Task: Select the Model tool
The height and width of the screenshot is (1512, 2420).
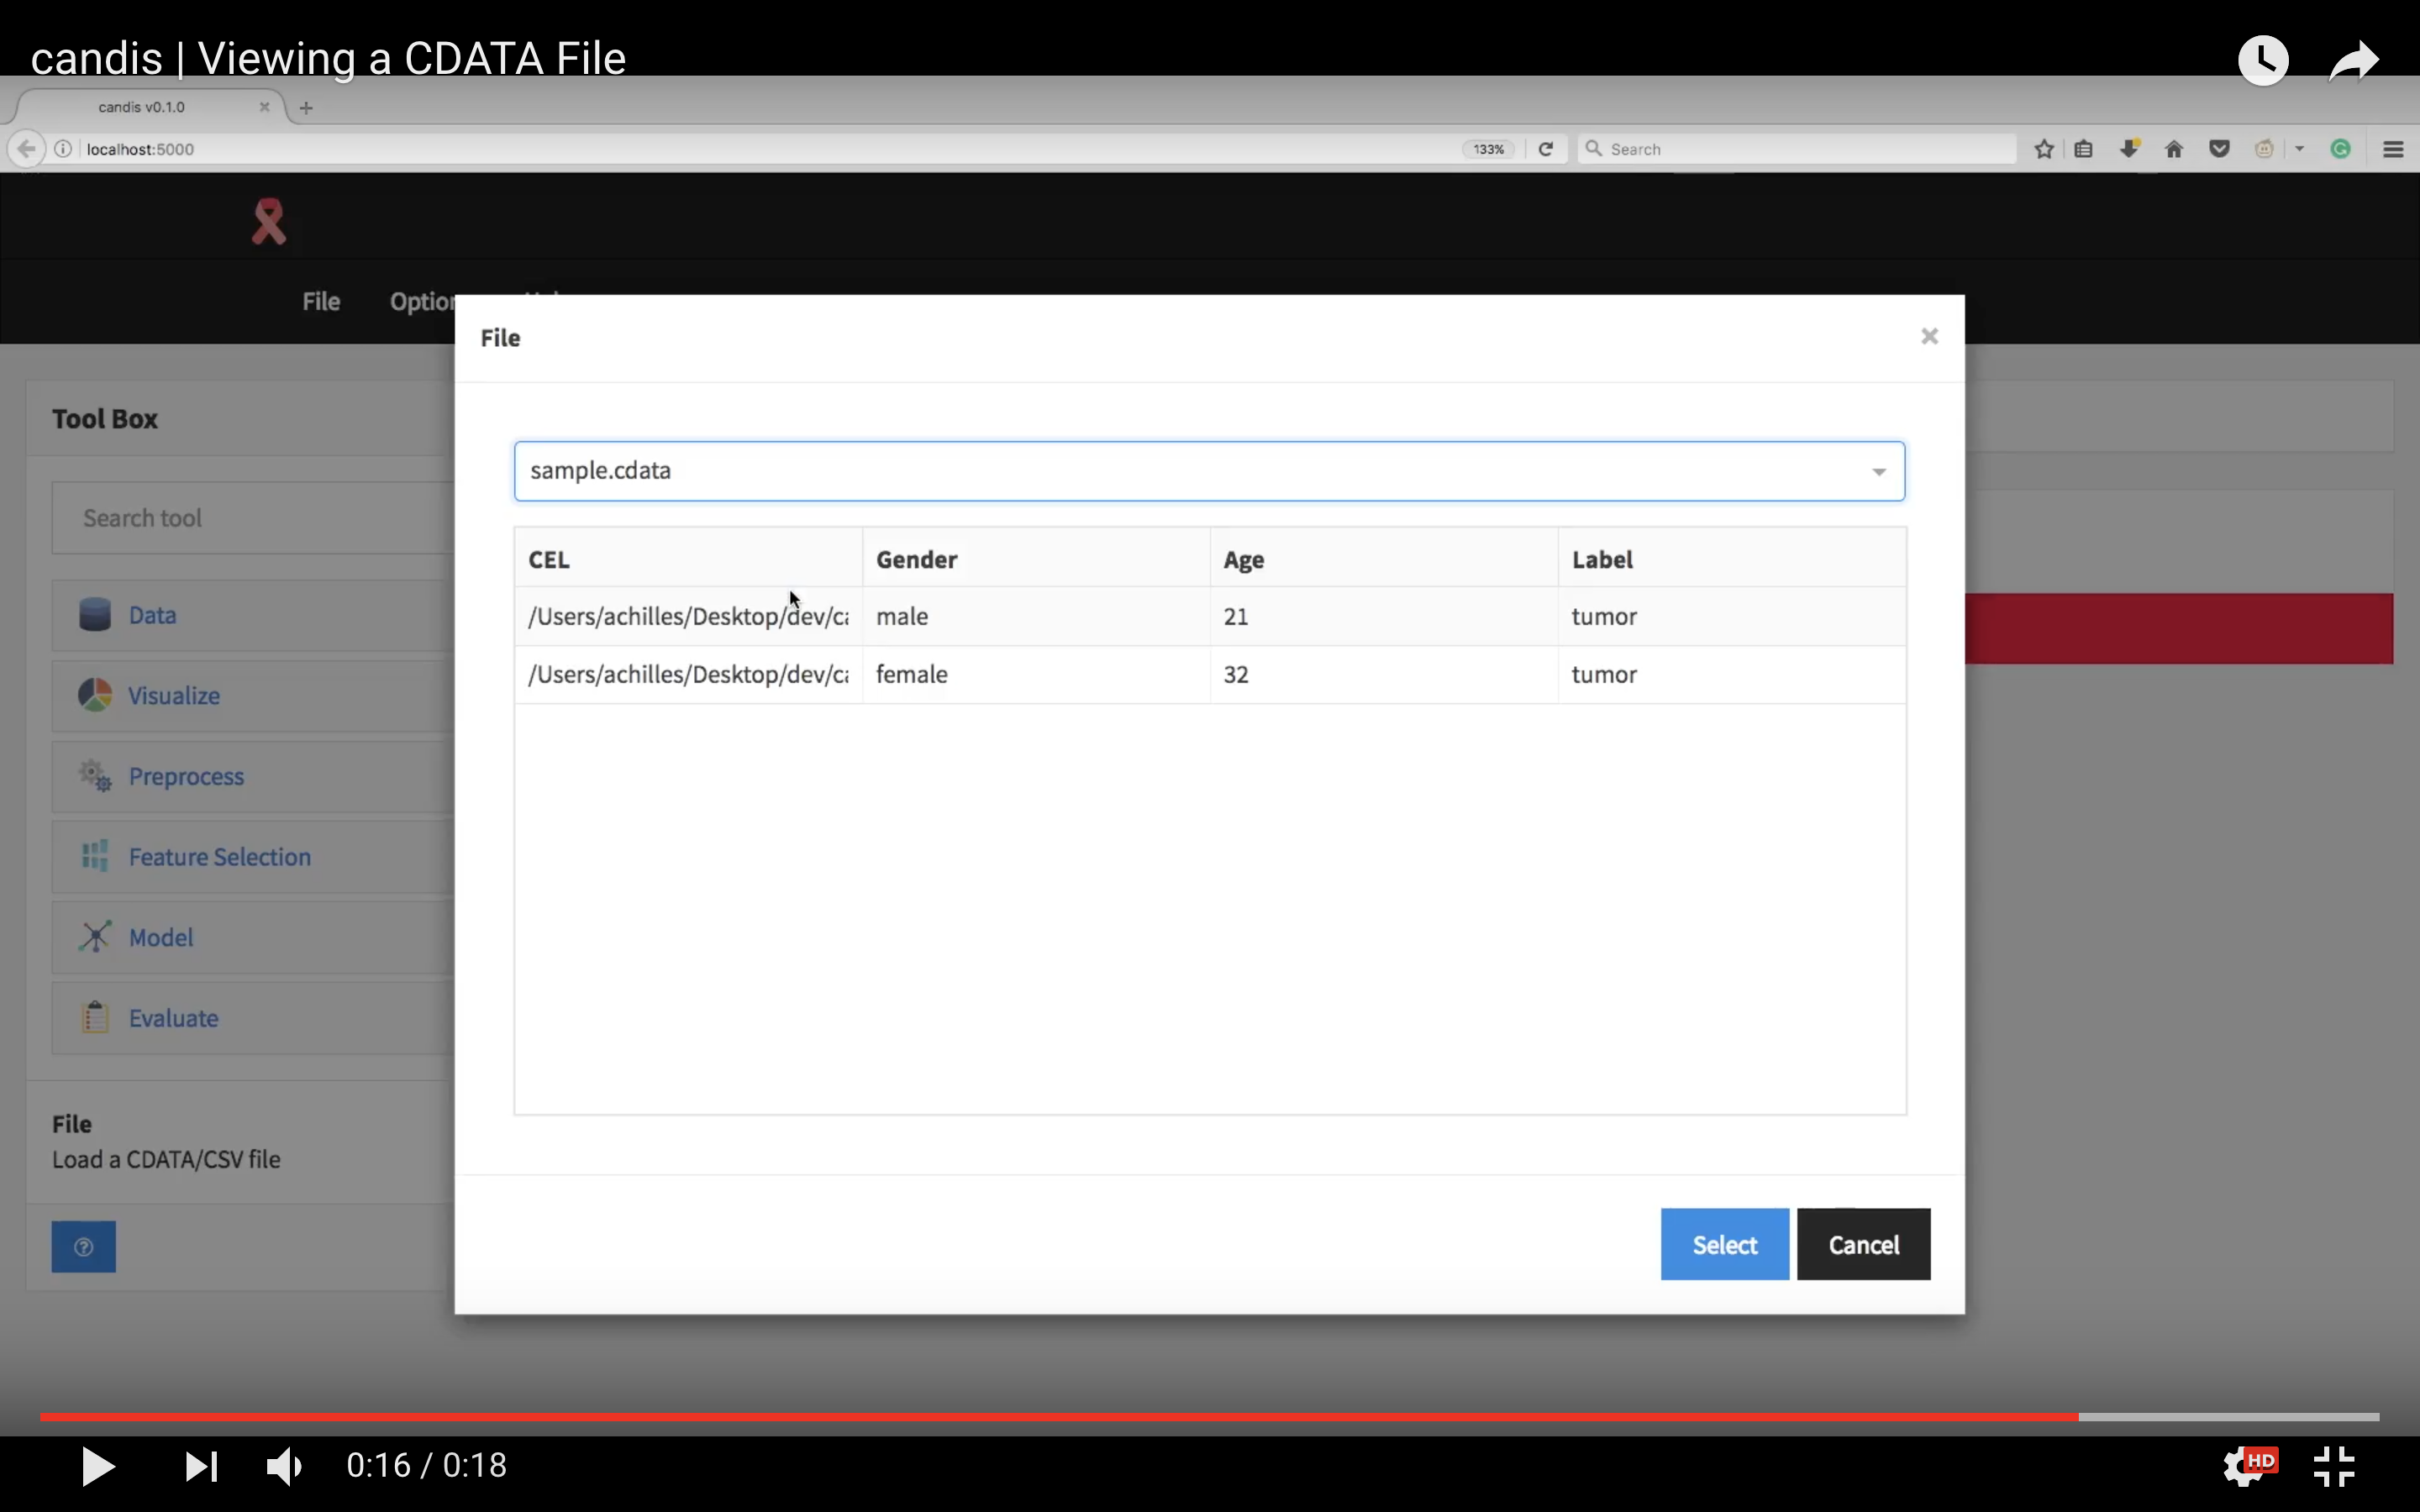Action: pyautogui.click(x=162, y=937)
